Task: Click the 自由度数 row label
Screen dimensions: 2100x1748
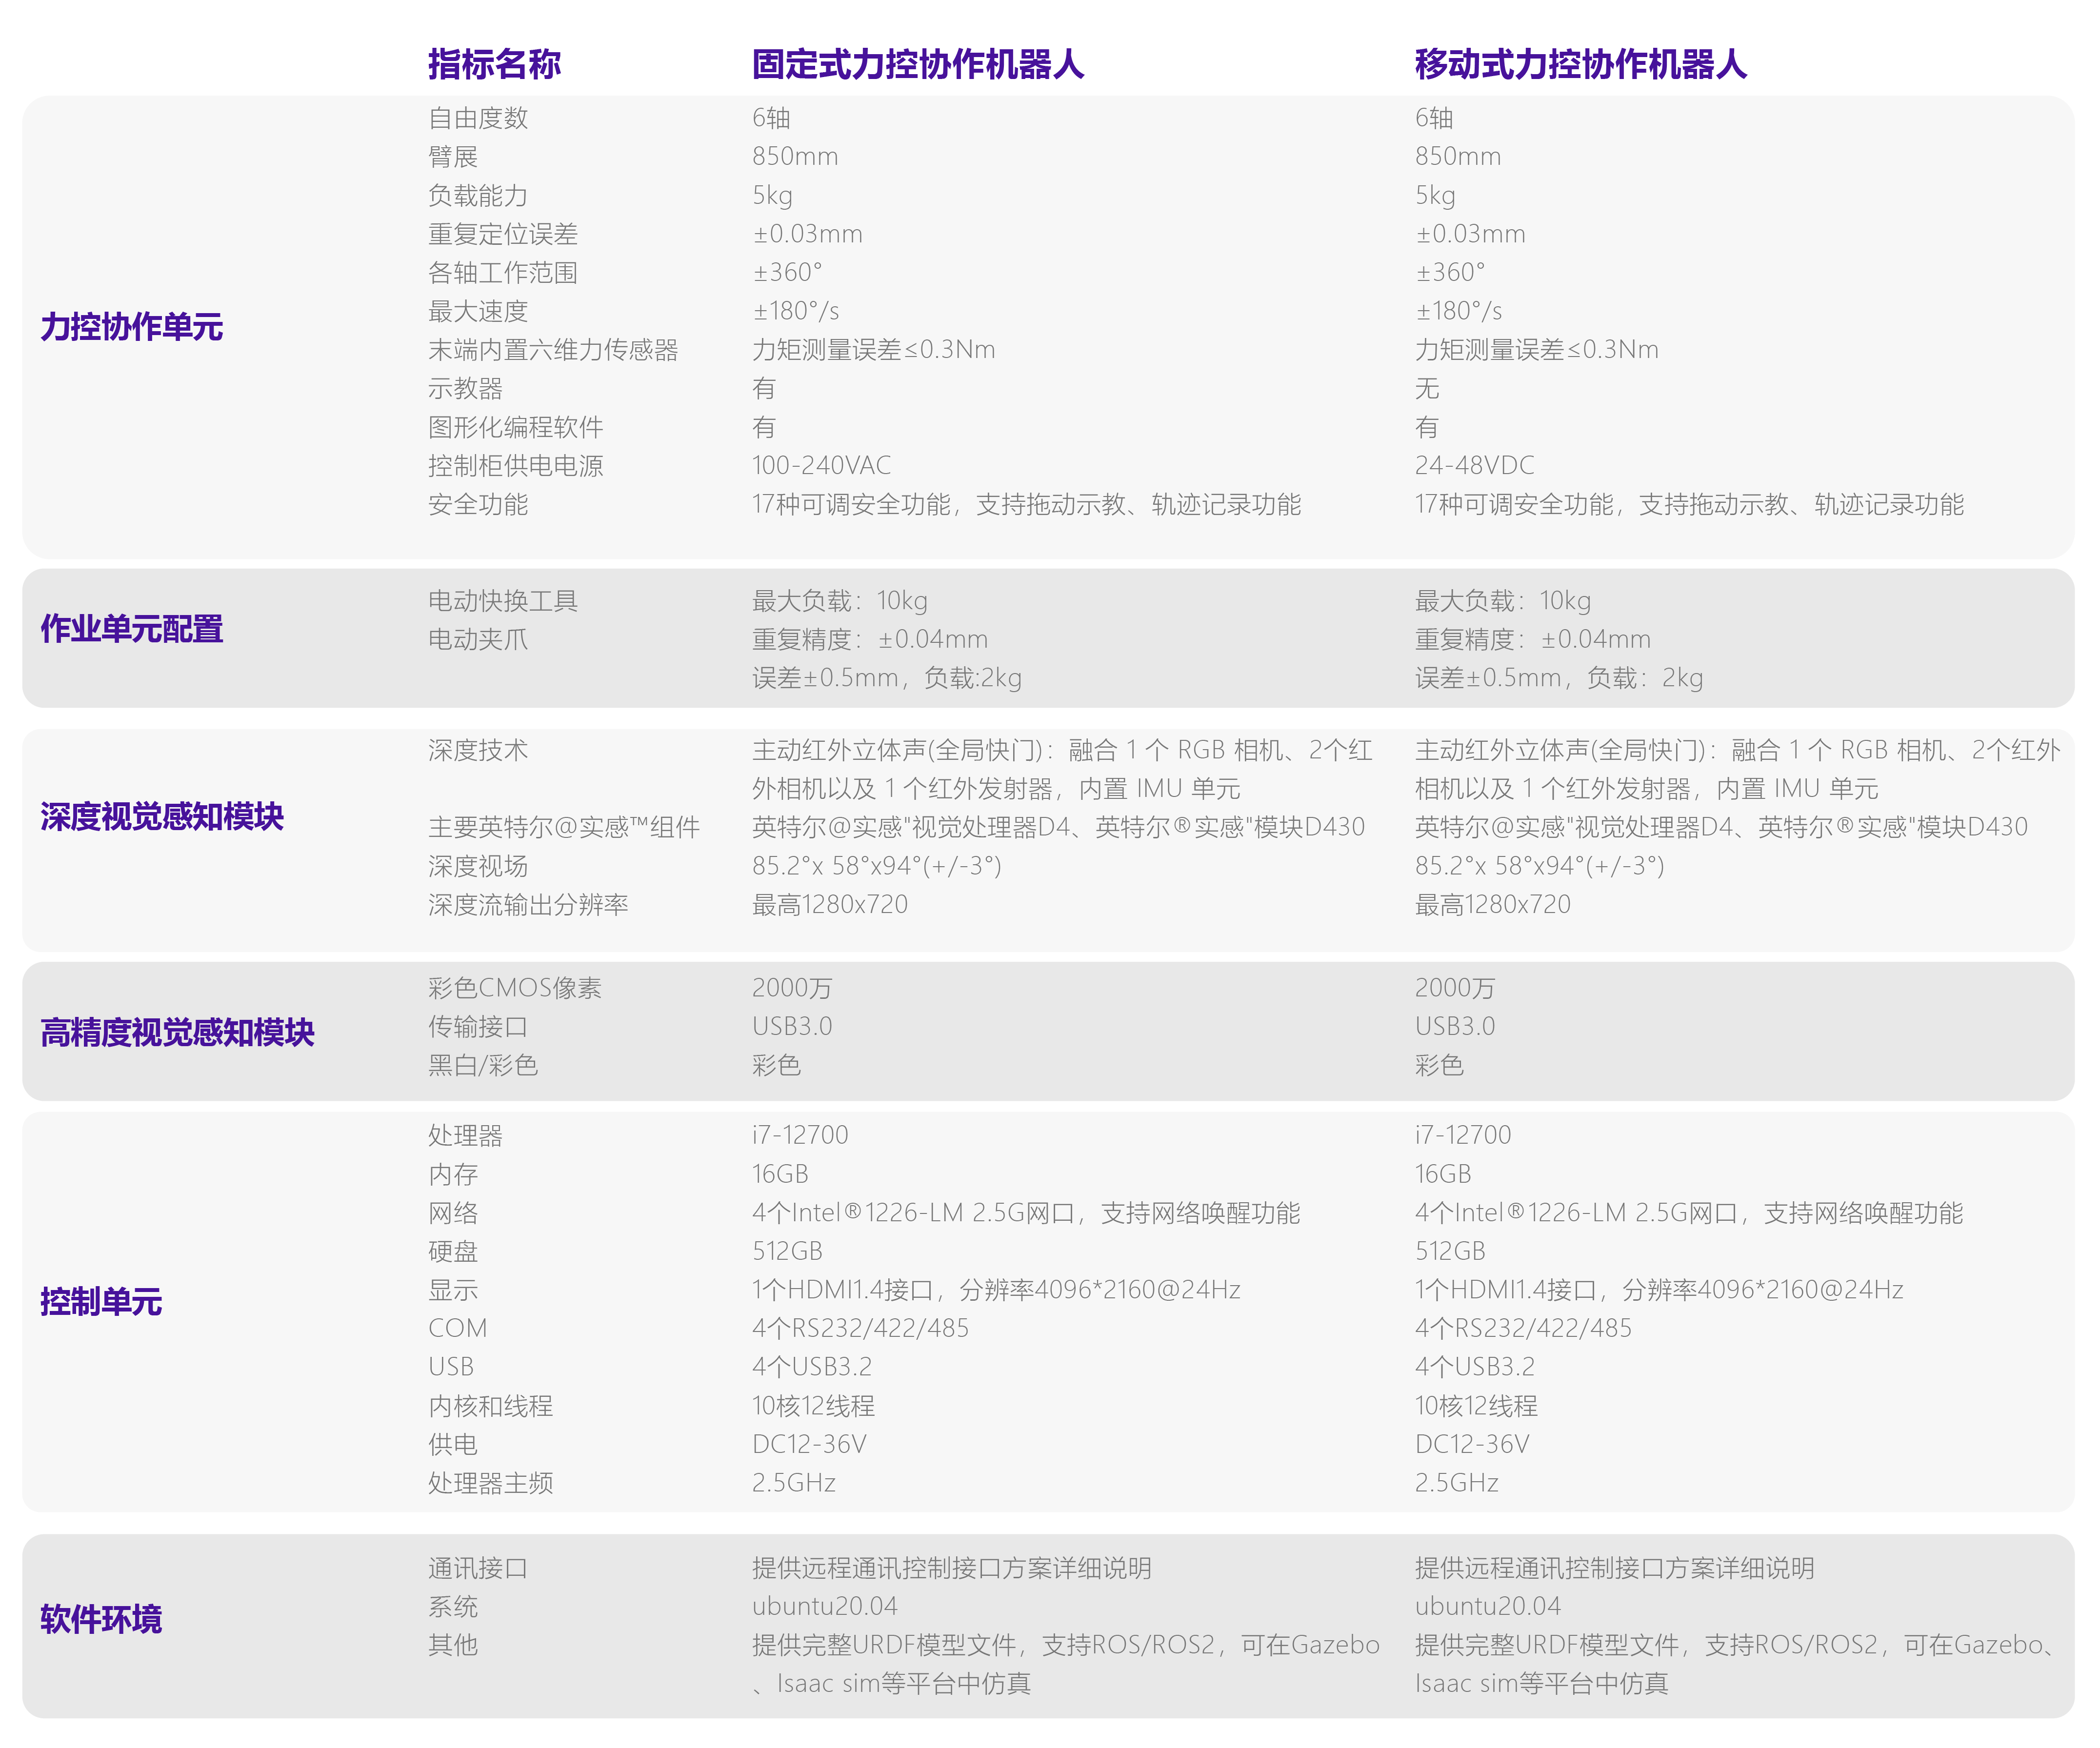Action: 478,118
